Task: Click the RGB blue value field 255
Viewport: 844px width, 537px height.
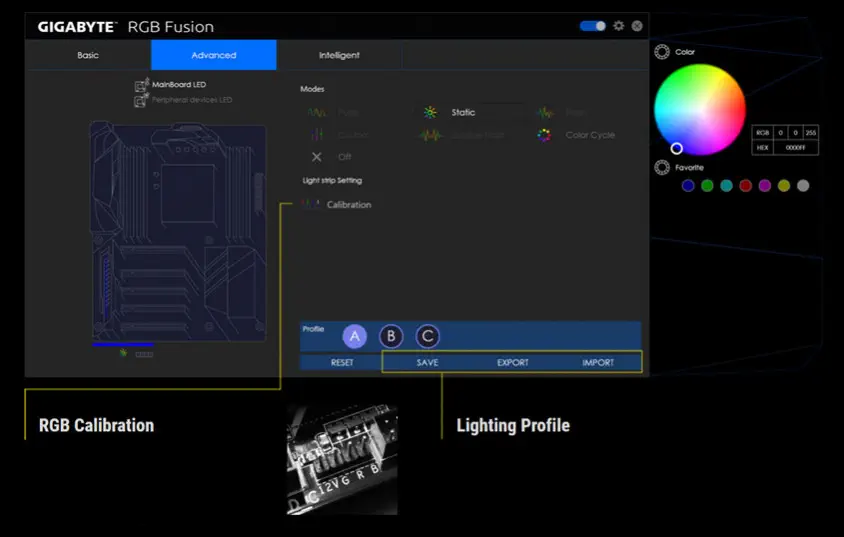Action: [x=811, y=132]
